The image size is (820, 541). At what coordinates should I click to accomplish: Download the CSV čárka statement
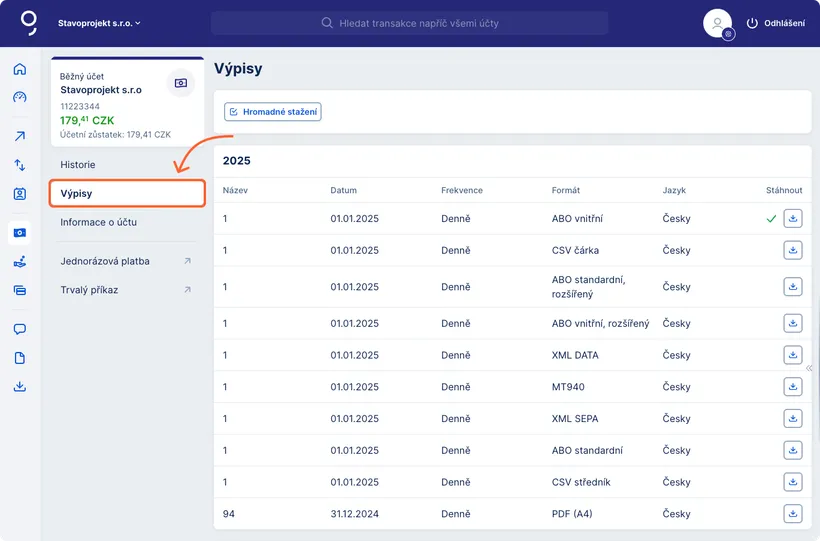pyautogui.click(x=792, y=250)
